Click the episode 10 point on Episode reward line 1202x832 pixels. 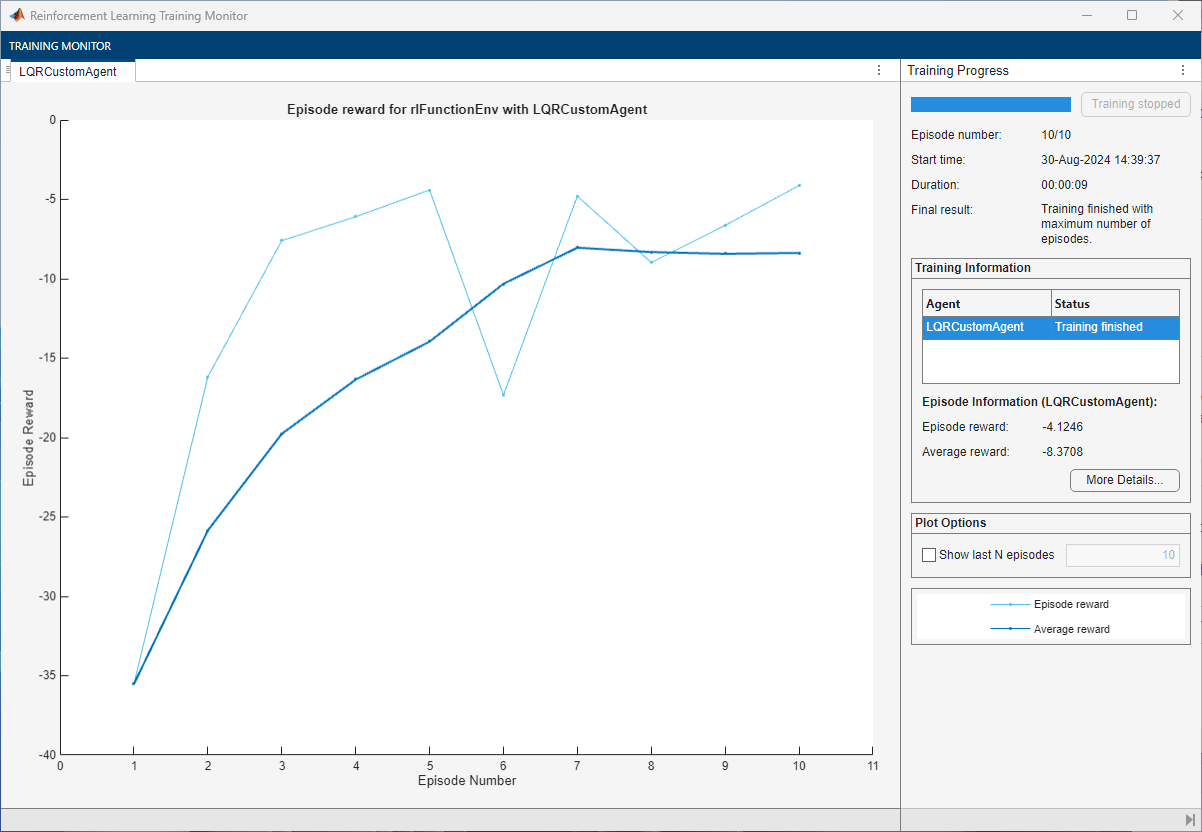[799, 185]
